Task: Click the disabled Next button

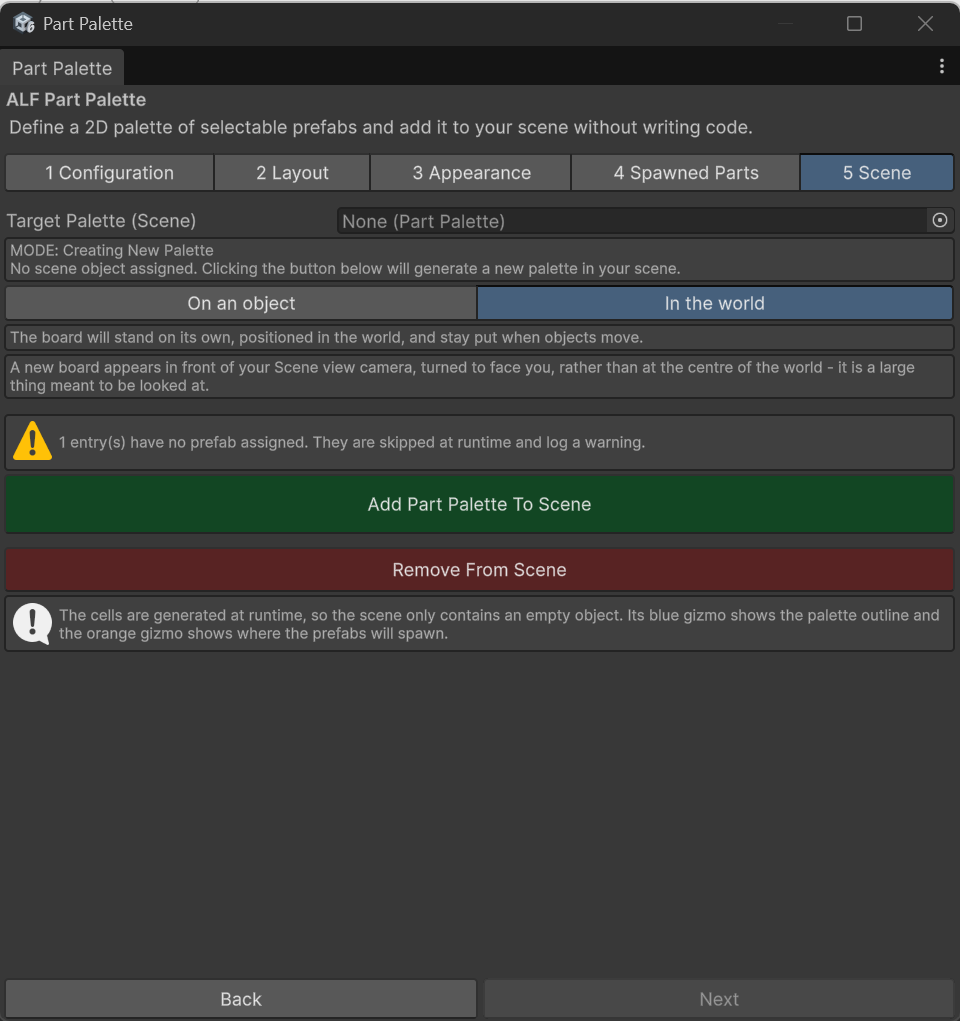Action: pos(719,999)
